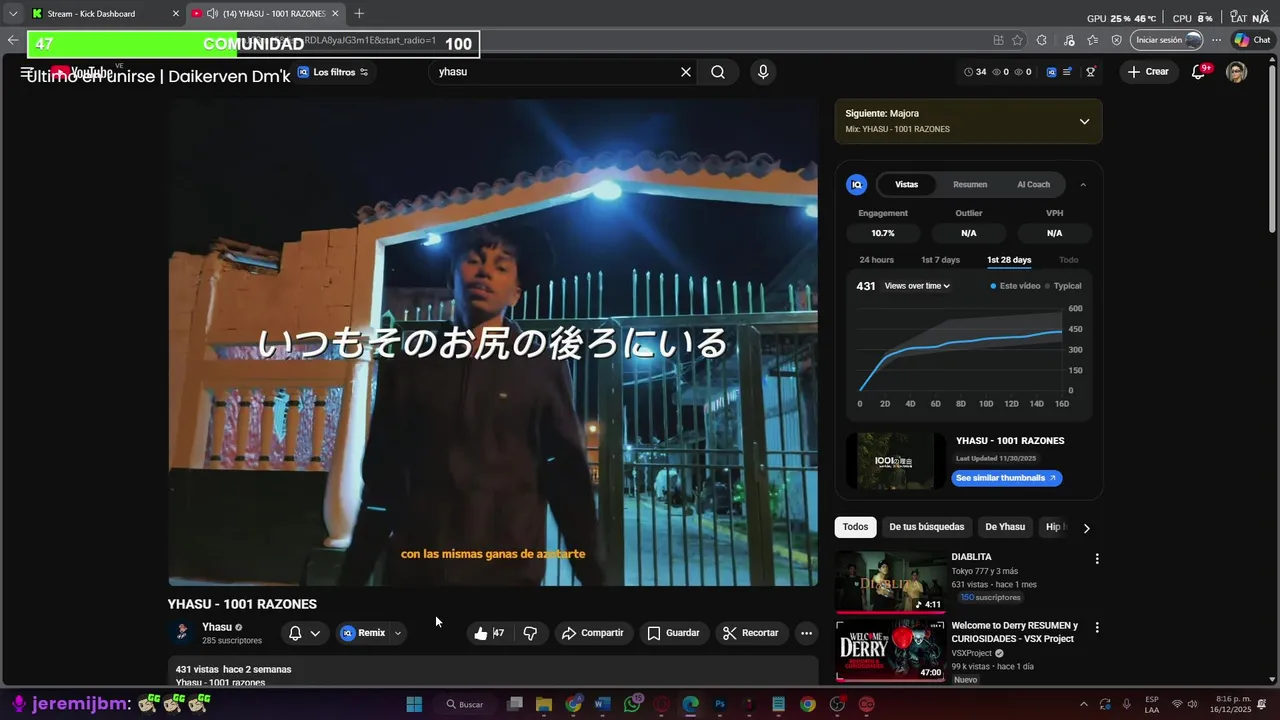Open Welcome to Derry RESUMEN video thumbnail
Viewport: 1280px width, 720px height.
coord(890,651)
